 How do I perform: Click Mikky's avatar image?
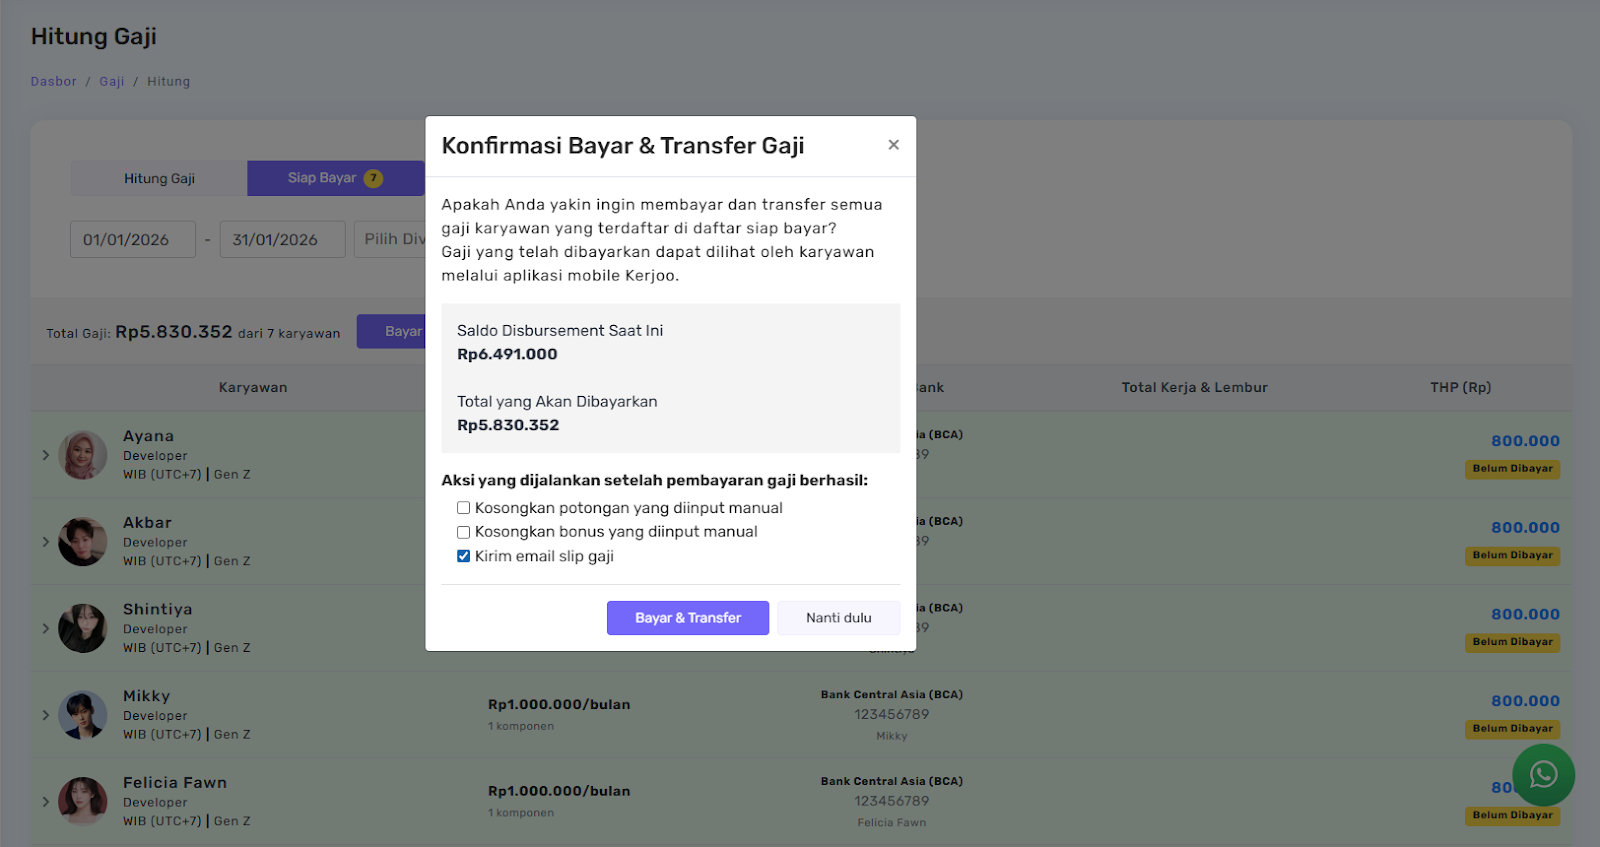click(83, 715)
